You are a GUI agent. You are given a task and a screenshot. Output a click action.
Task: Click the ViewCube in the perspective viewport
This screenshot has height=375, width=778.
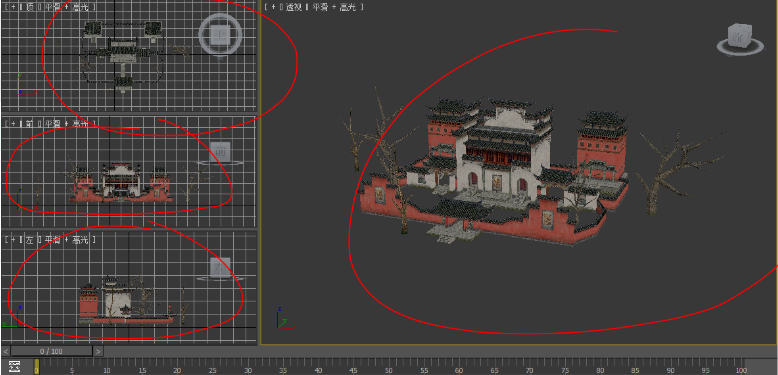[740, 39]
